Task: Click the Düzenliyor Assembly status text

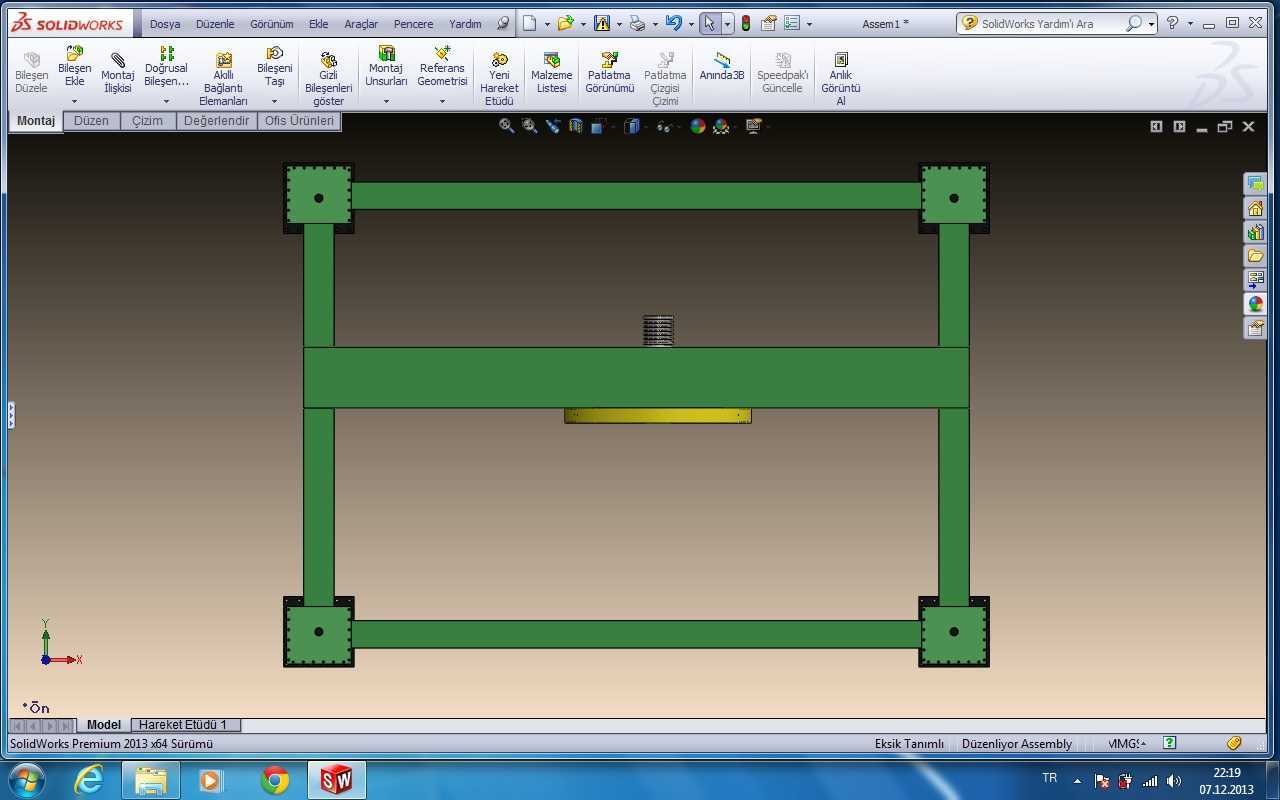Action: coord(1017,744)
